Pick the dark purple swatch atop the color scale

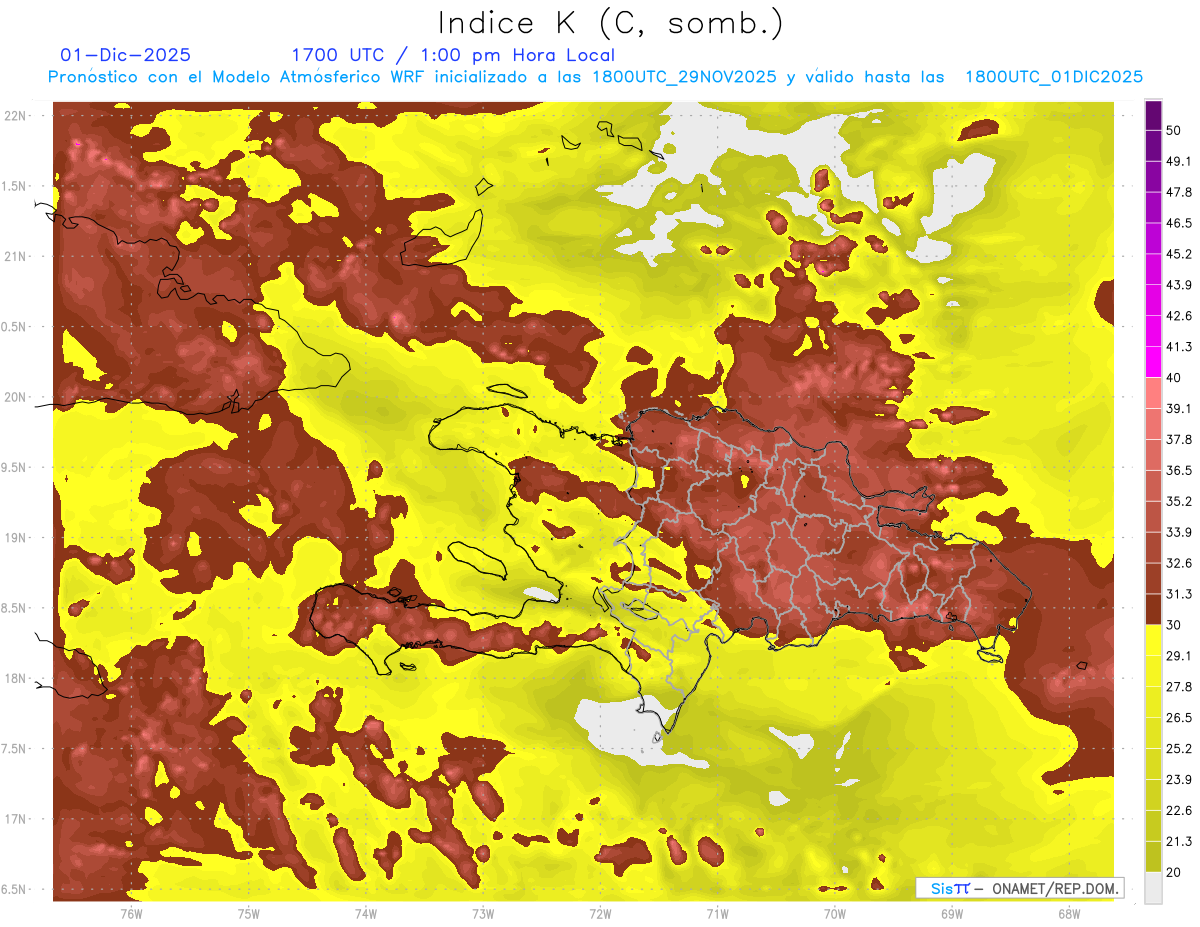pos(1153,115)
